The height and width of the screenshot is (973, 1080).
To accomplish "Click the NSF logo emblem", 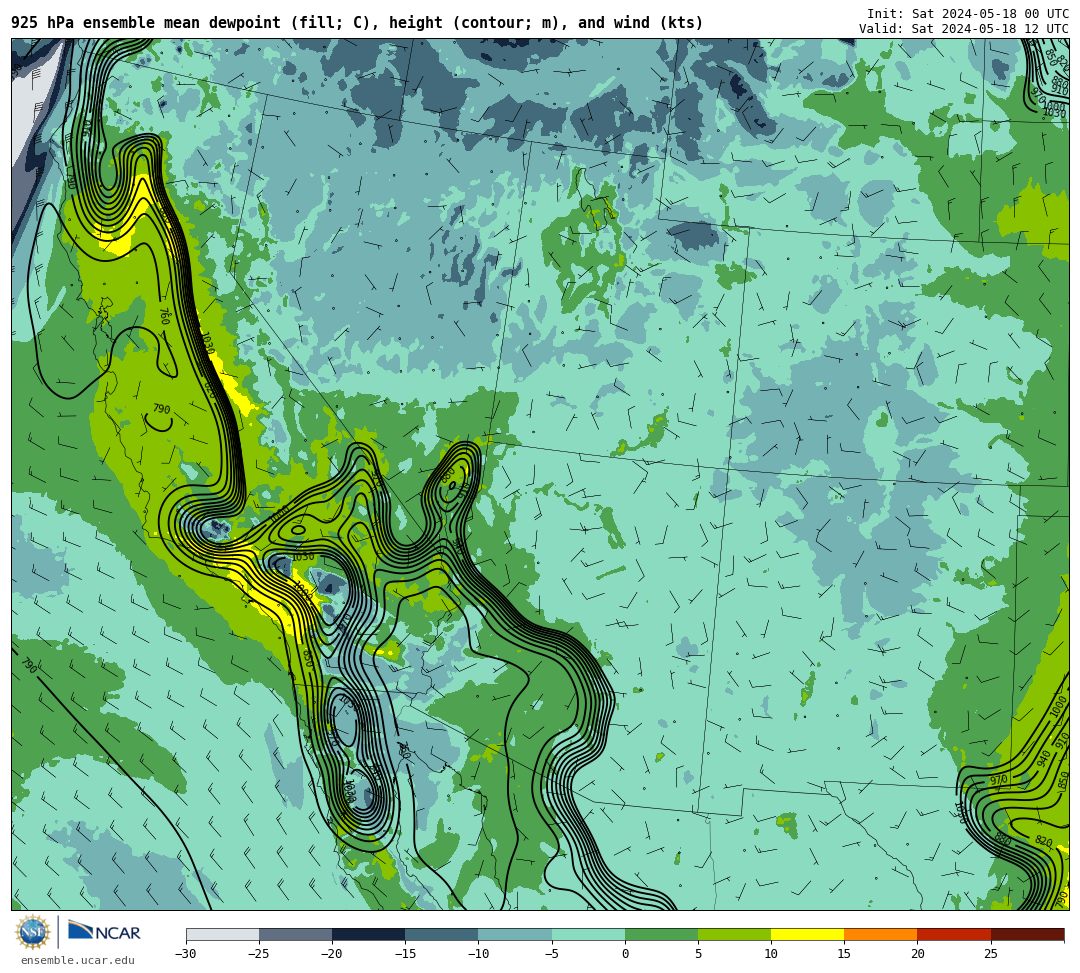I will 32,932.
